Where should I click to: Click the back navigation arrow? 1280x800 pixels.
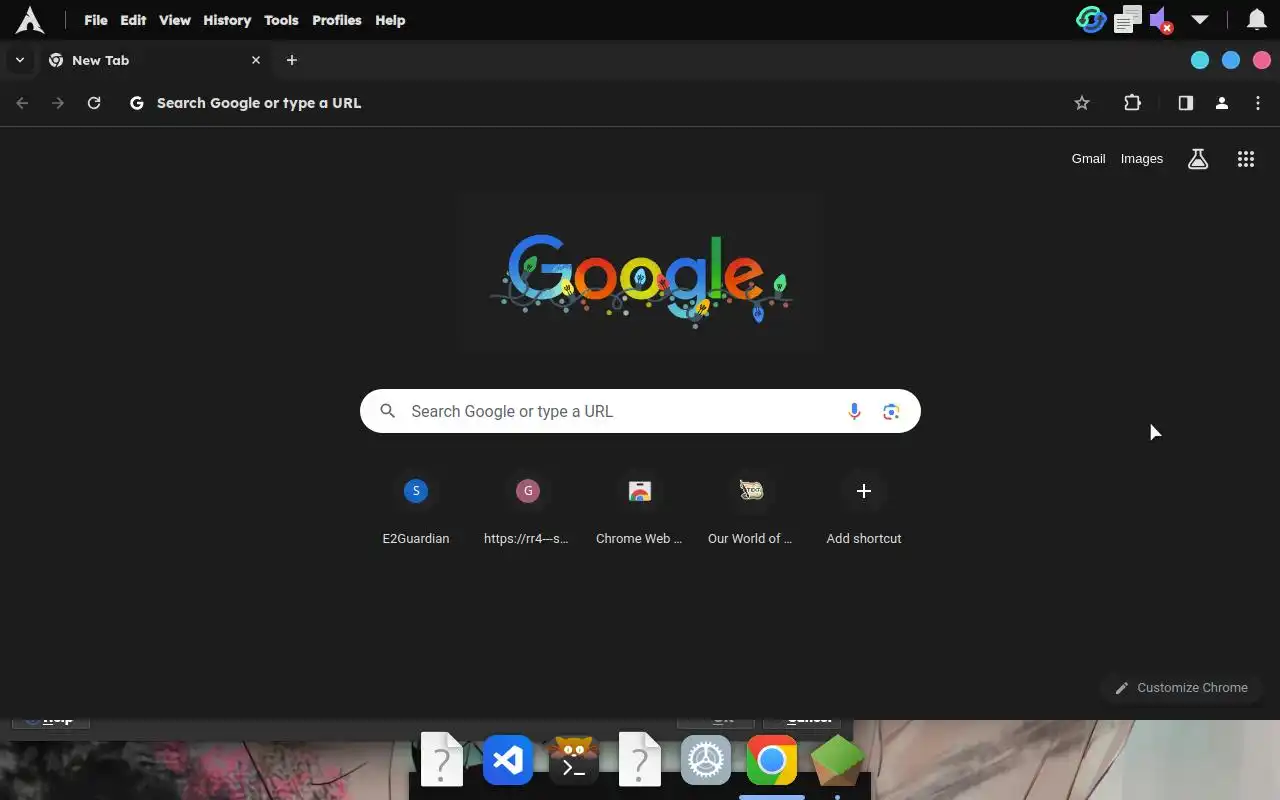[22, 103]
